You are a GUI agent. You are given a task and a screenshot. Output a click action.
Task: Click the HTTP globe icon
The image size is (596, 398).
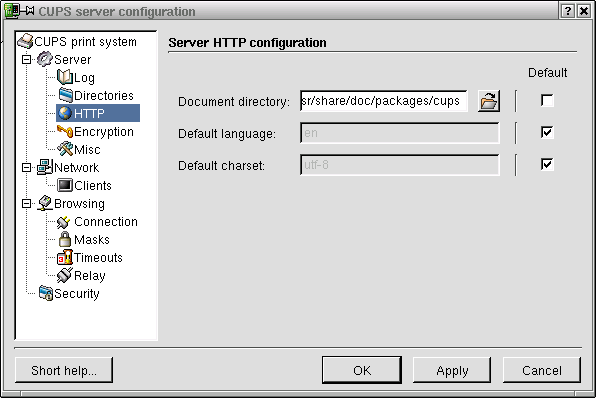(x=65, y=113)
